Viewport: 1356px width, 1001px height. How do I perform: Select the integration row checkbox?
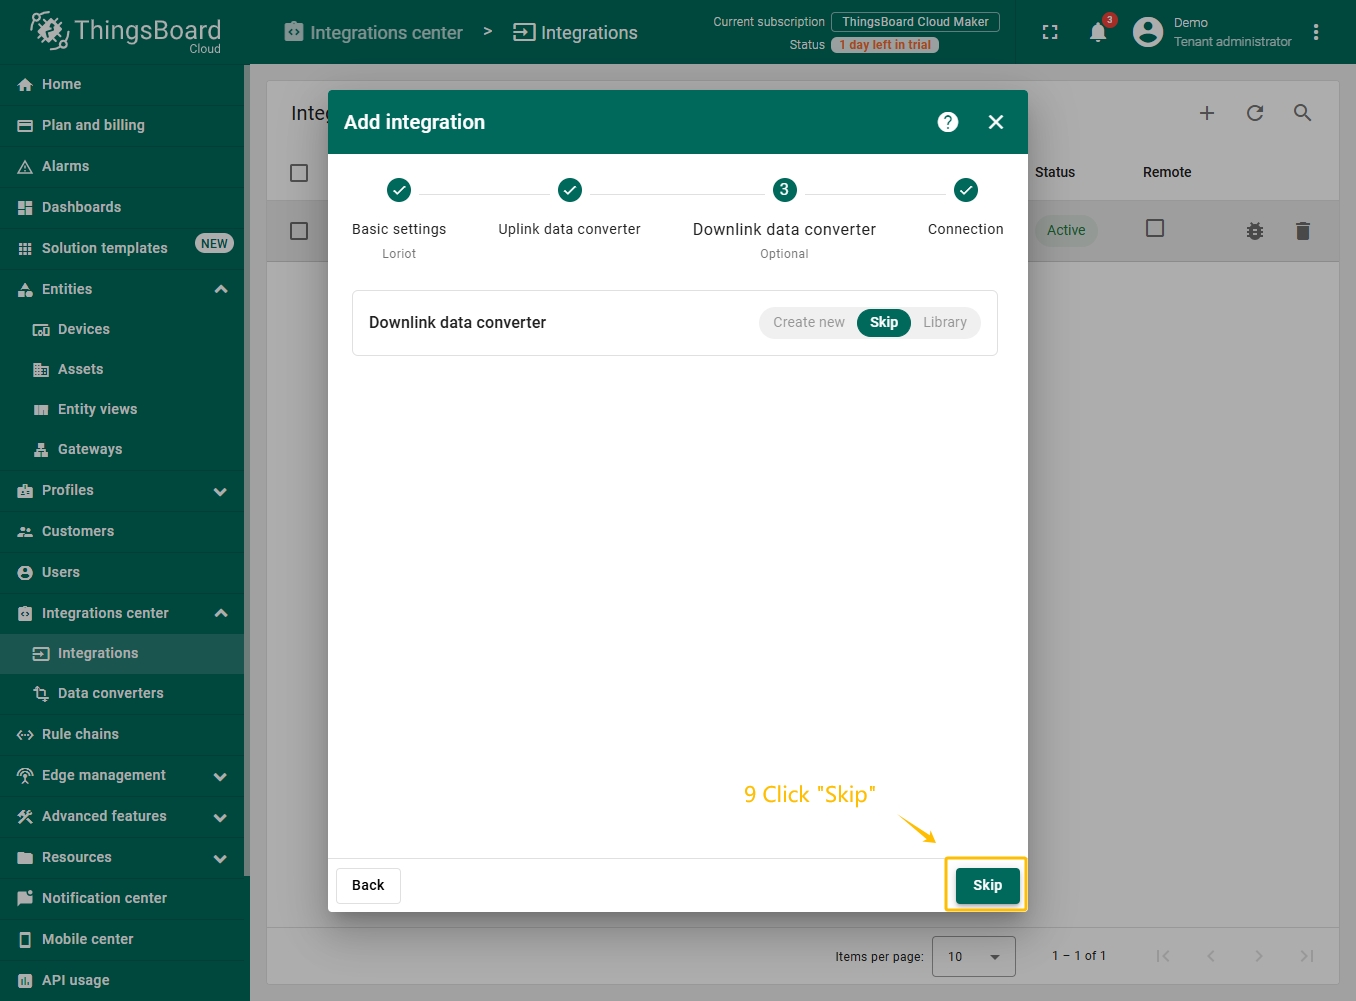[298, 231]
